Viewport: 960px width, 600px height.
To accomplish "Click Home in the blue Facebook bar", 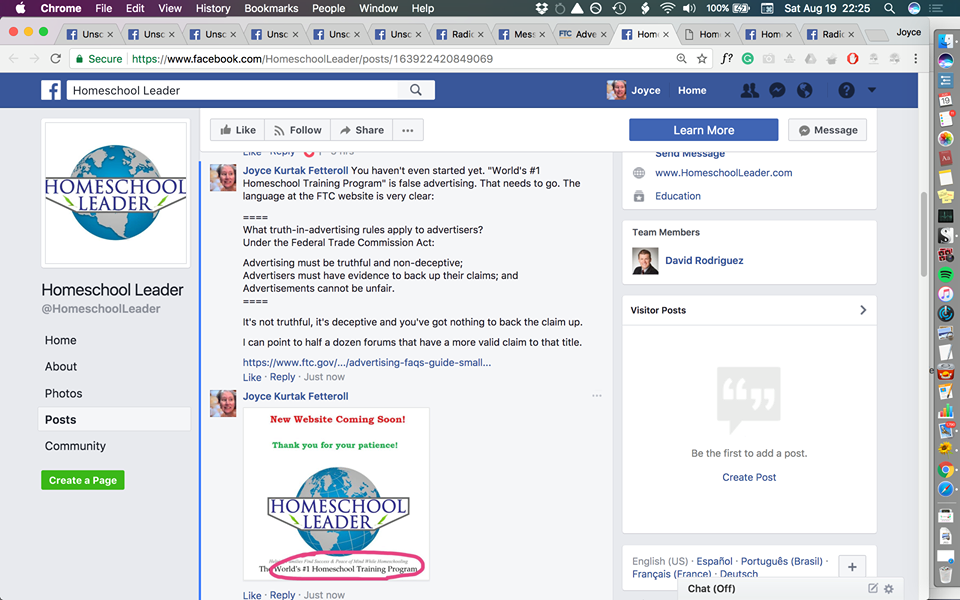I will click(x=692, y=90).
